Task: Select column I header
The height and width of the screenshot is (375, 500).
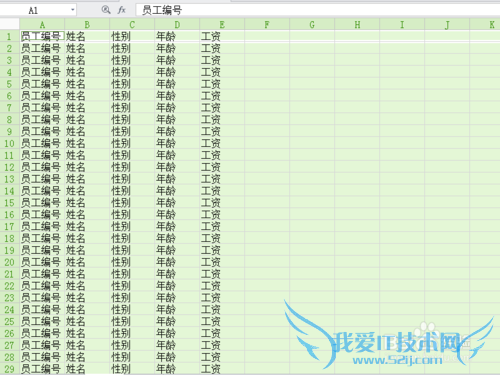Action: point(402,24)
